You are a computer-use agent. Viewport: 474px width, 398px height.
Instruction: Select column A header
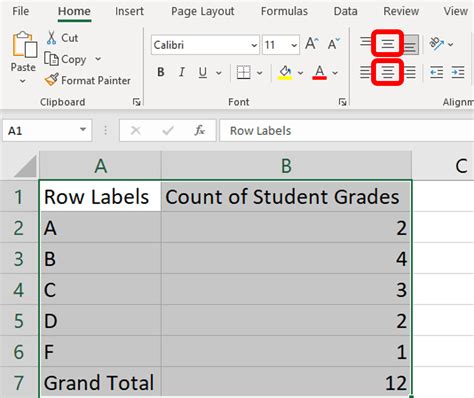[x=100, y=166]
